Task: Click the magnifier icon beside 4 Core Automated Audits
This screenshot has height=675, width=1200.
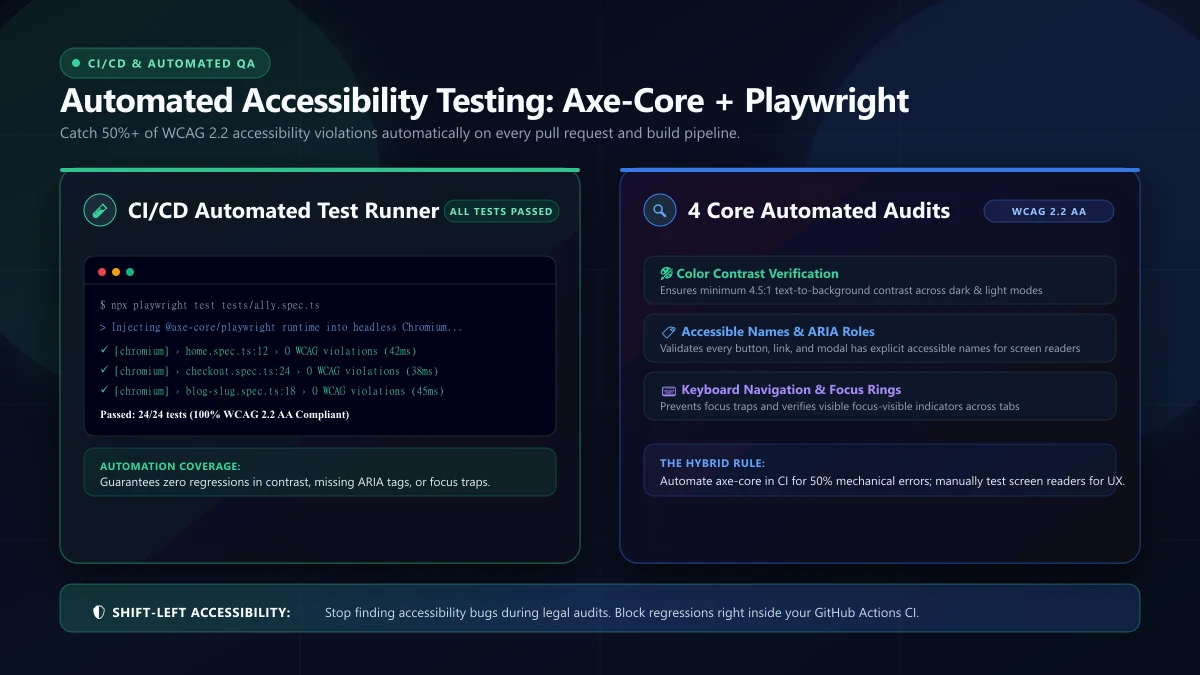Action: point(660,211)
